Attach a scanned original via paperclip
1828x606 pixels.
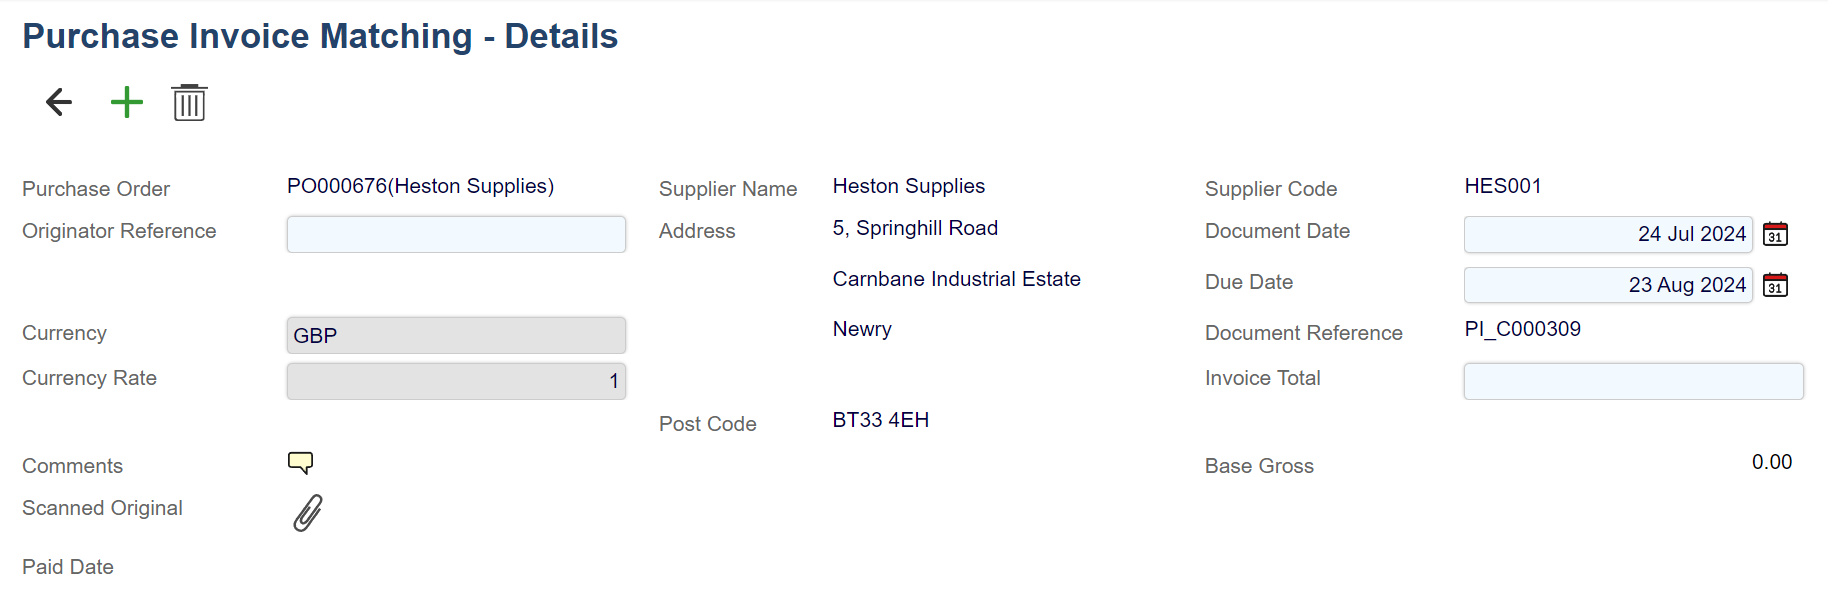click(x=308, y=513)
